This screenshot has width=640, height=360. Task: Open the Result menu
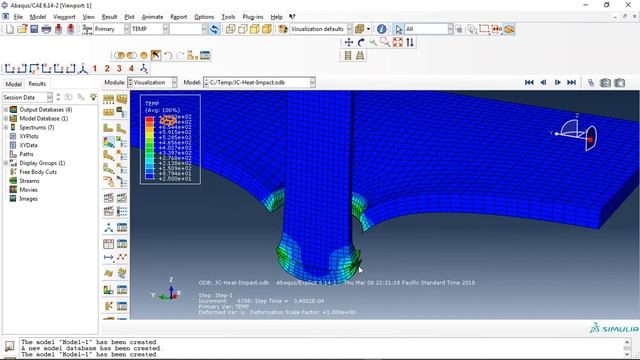click(x=109, y=17)
